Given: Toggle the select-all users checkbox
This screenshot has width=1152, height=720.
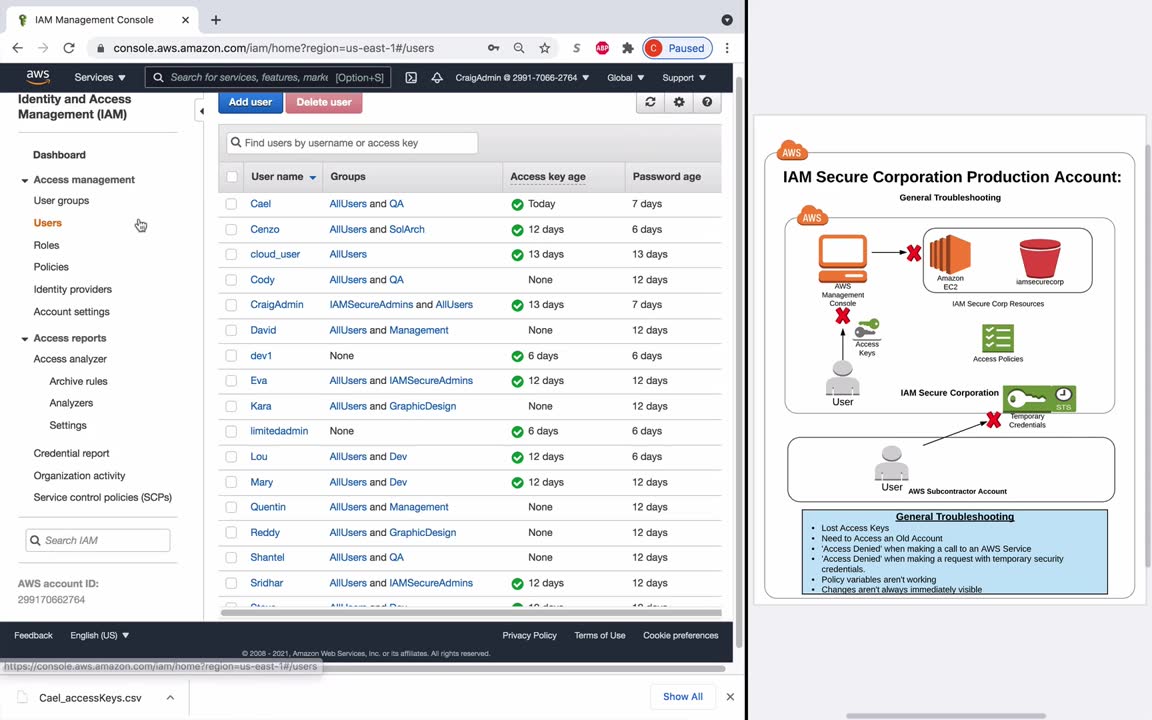Looking at the screenshot, I should 232,176.
